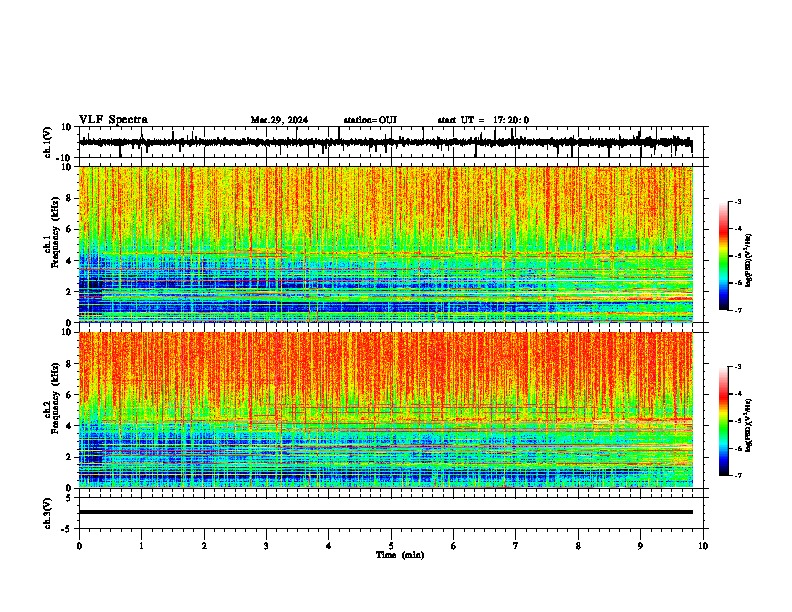The image size is (792, 612).
Task: Click the -3 label atop ch.1 color bar
Action: click(x=738, y=201)
